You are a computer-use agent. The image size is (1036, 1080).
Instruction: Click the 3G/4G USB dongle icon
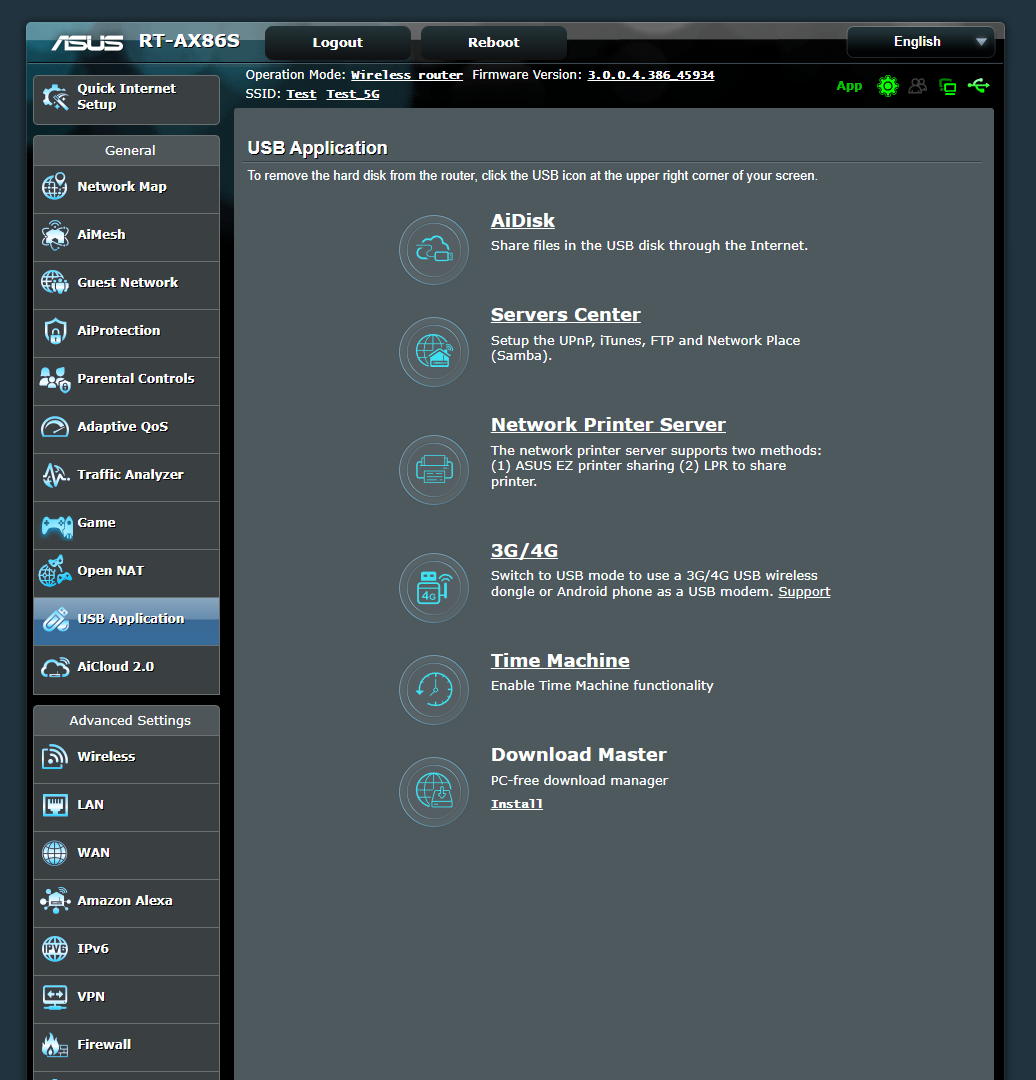433,588
